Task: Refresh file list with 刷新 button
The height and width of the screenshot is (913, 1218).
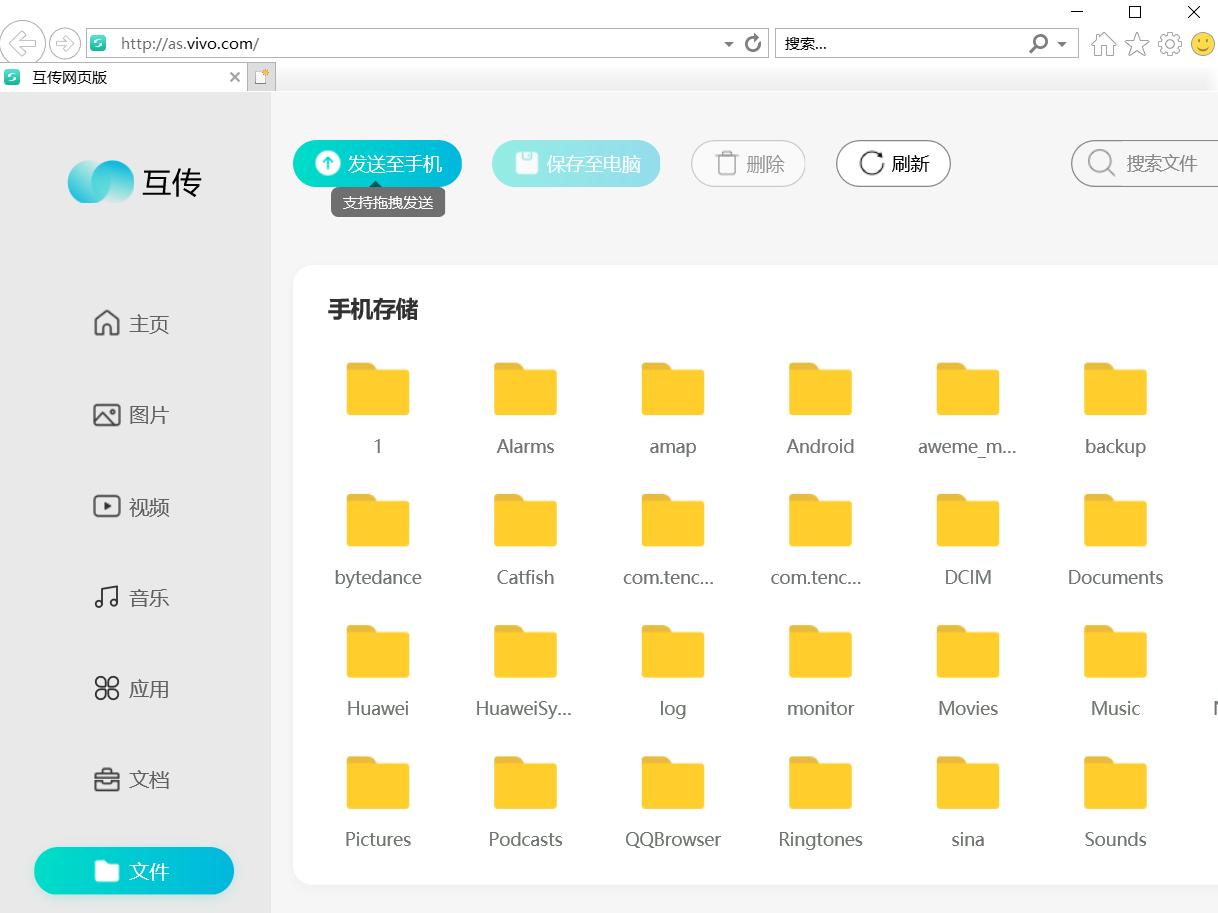Action: 893,164
